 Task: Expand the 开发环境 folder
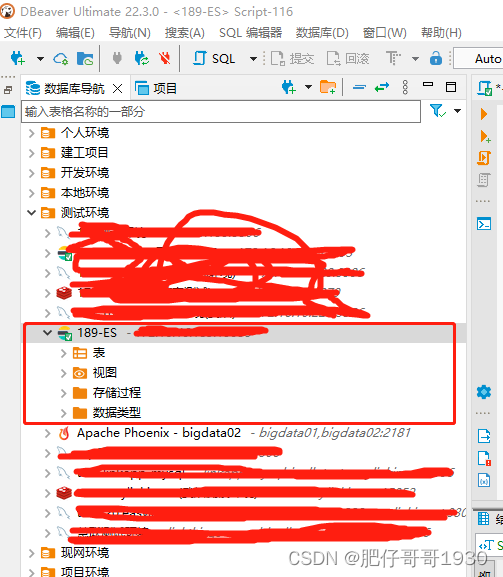click(x=32, y=173)
